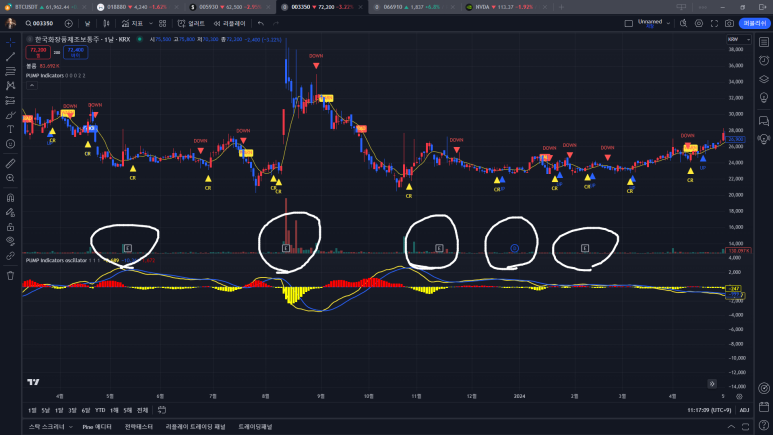Toggle hide all drawings eye icon
The height and width of the screenshot is (435, 773).
(10, 241)
